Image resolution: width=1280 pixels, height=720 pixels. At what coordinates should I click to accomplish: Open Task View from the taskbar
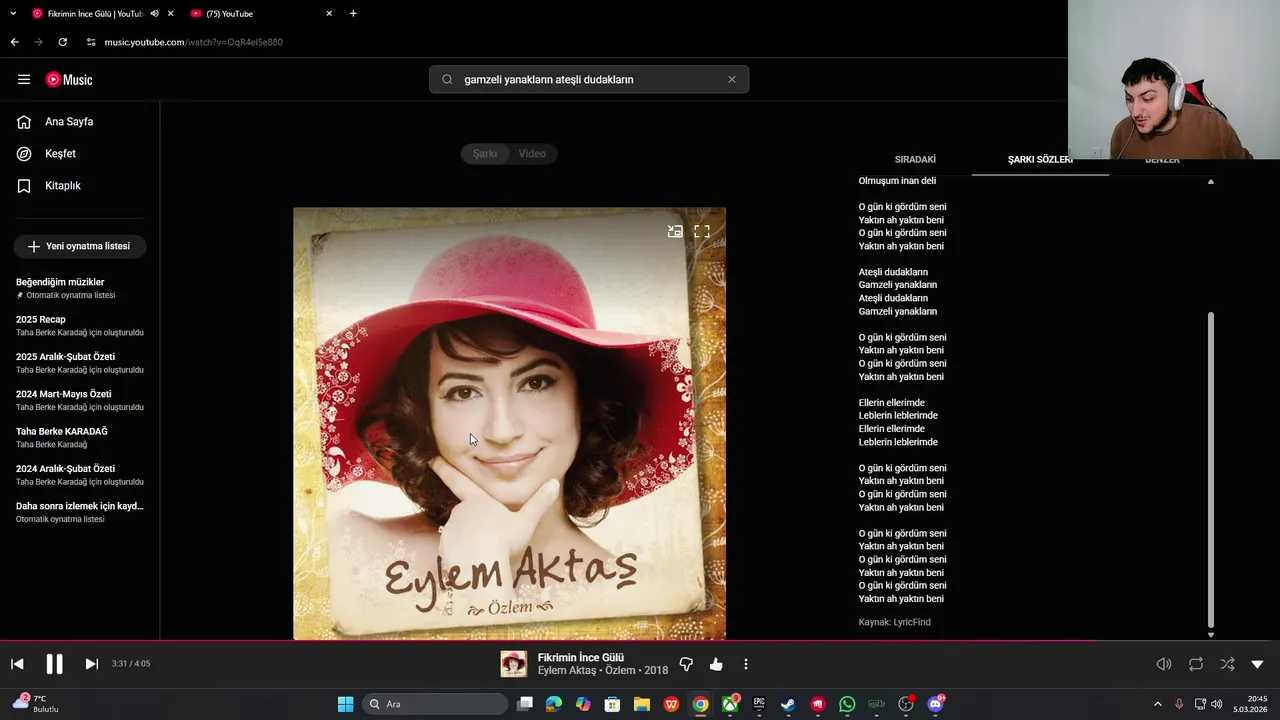[525, 704]
